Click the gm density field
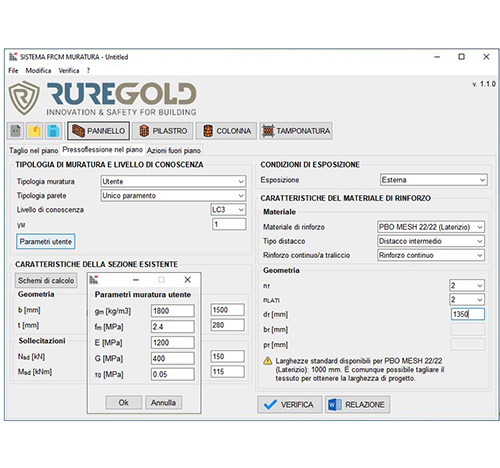 coord(173,311)
